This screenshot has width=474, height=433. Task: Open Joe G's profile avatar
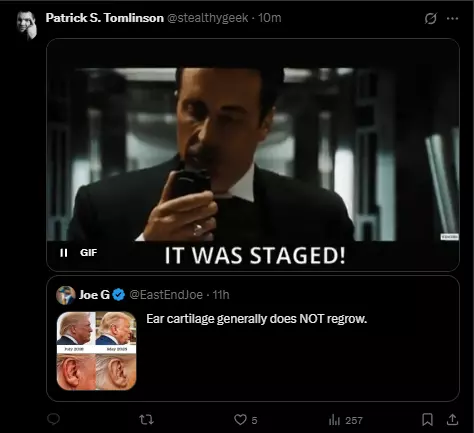tap(66, 295)
